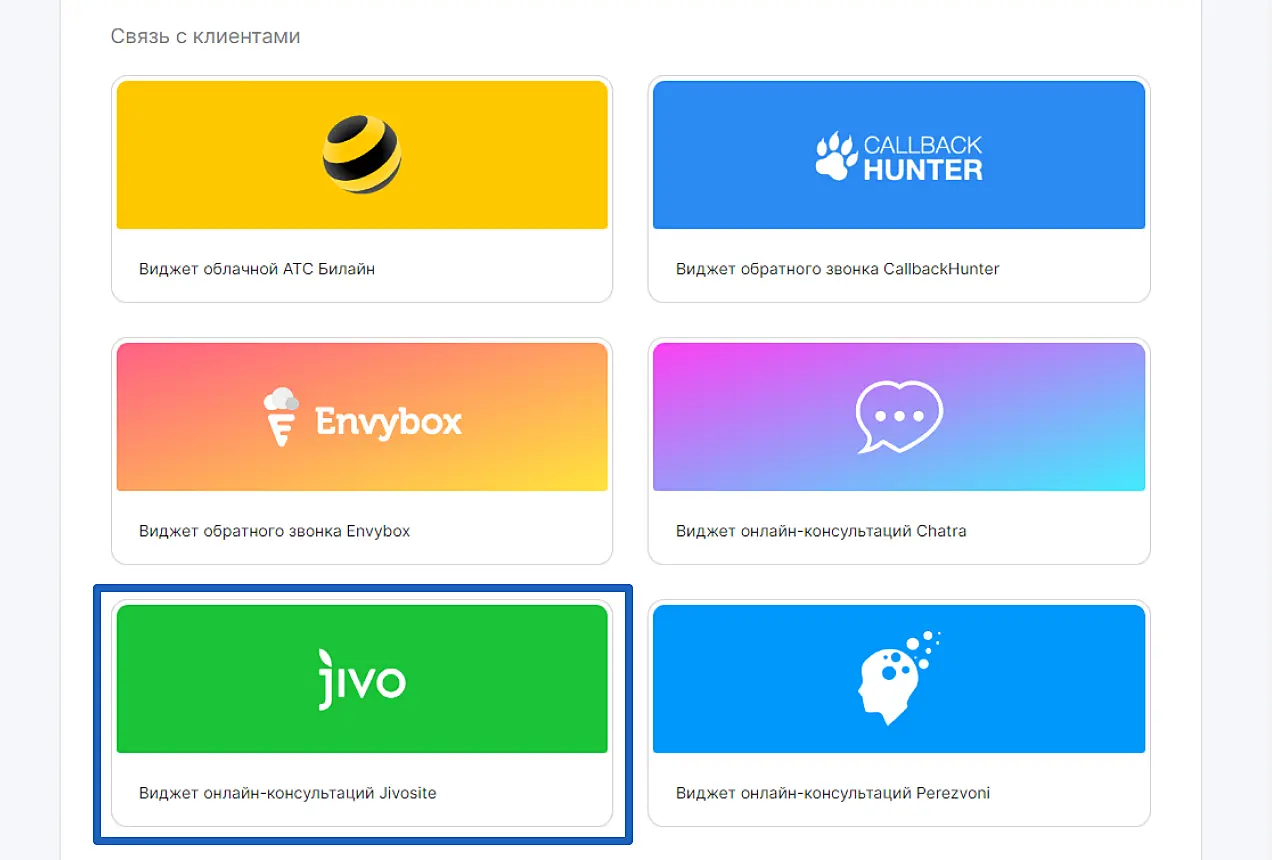Click the Envybox wordmark text
The height and width of the screenshot is (860, 1272).
coord(389,422)
